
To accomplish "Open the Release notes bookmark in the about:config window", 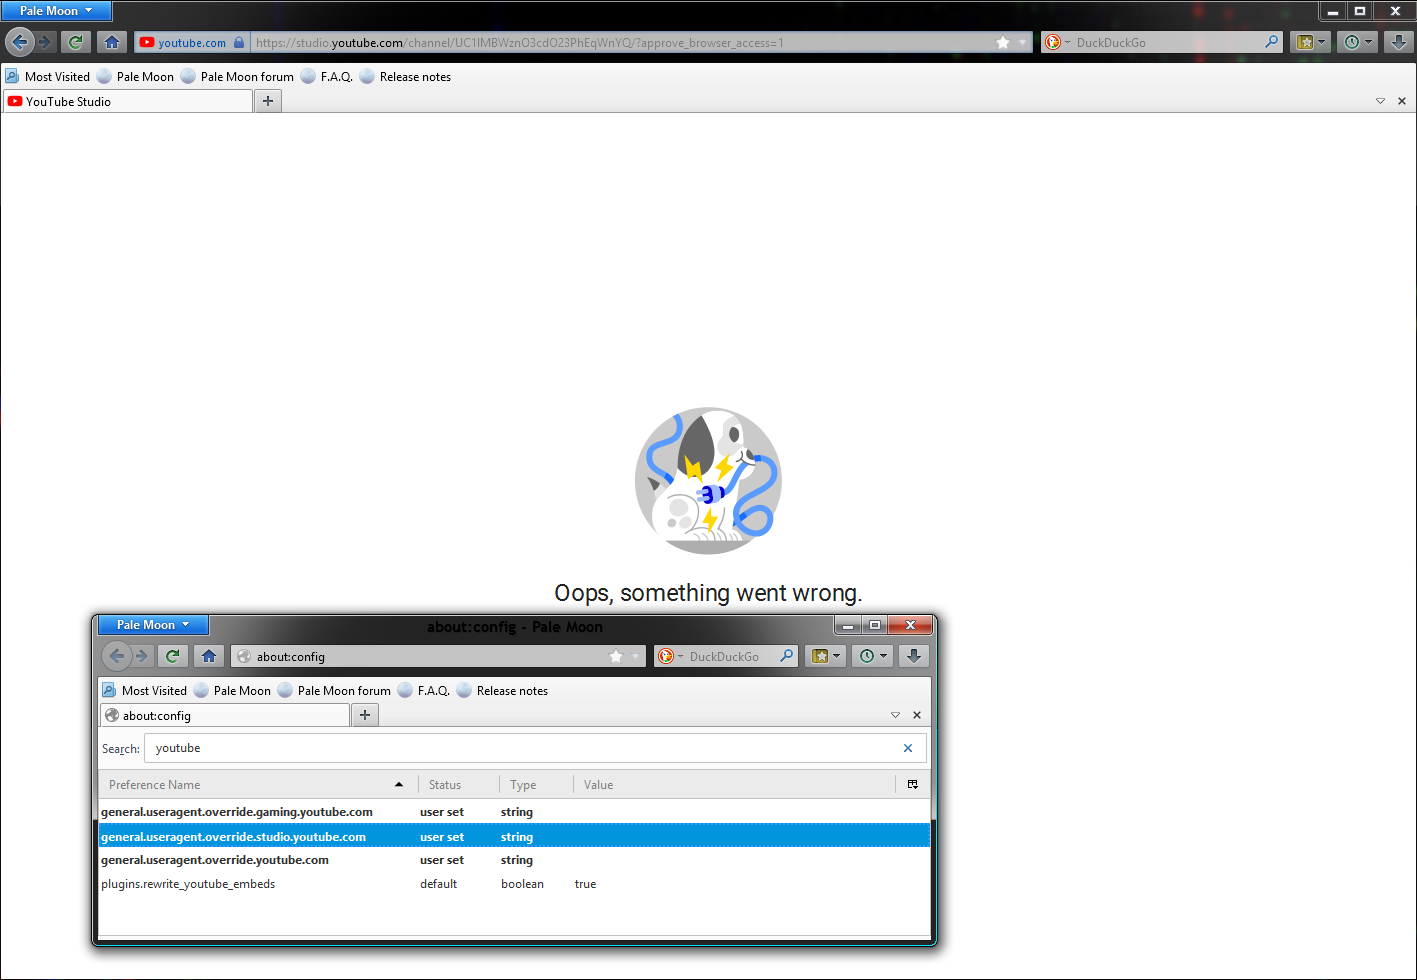I will tap(502, 690).
